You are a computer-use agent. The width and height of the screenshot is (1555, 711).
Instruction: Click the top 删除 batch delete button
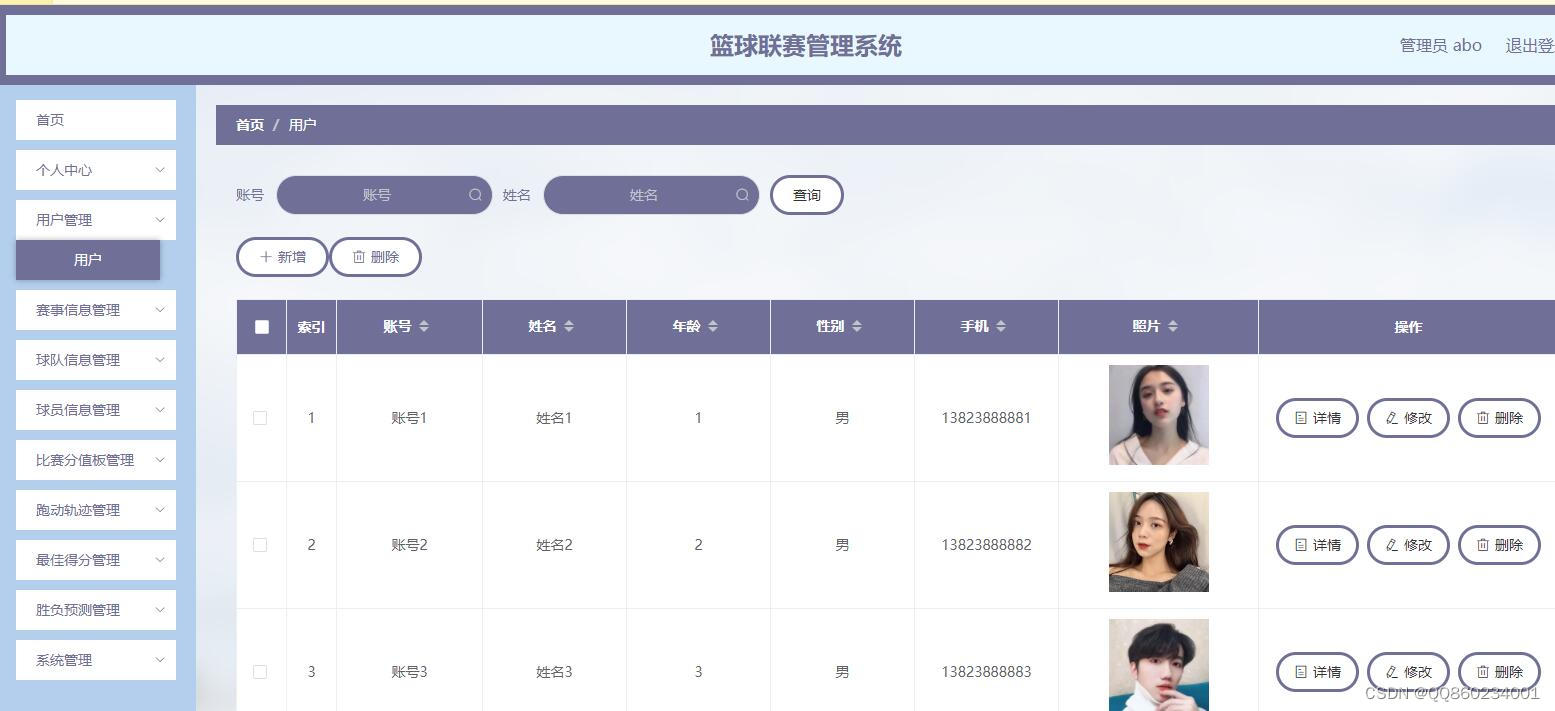[376, 257]
